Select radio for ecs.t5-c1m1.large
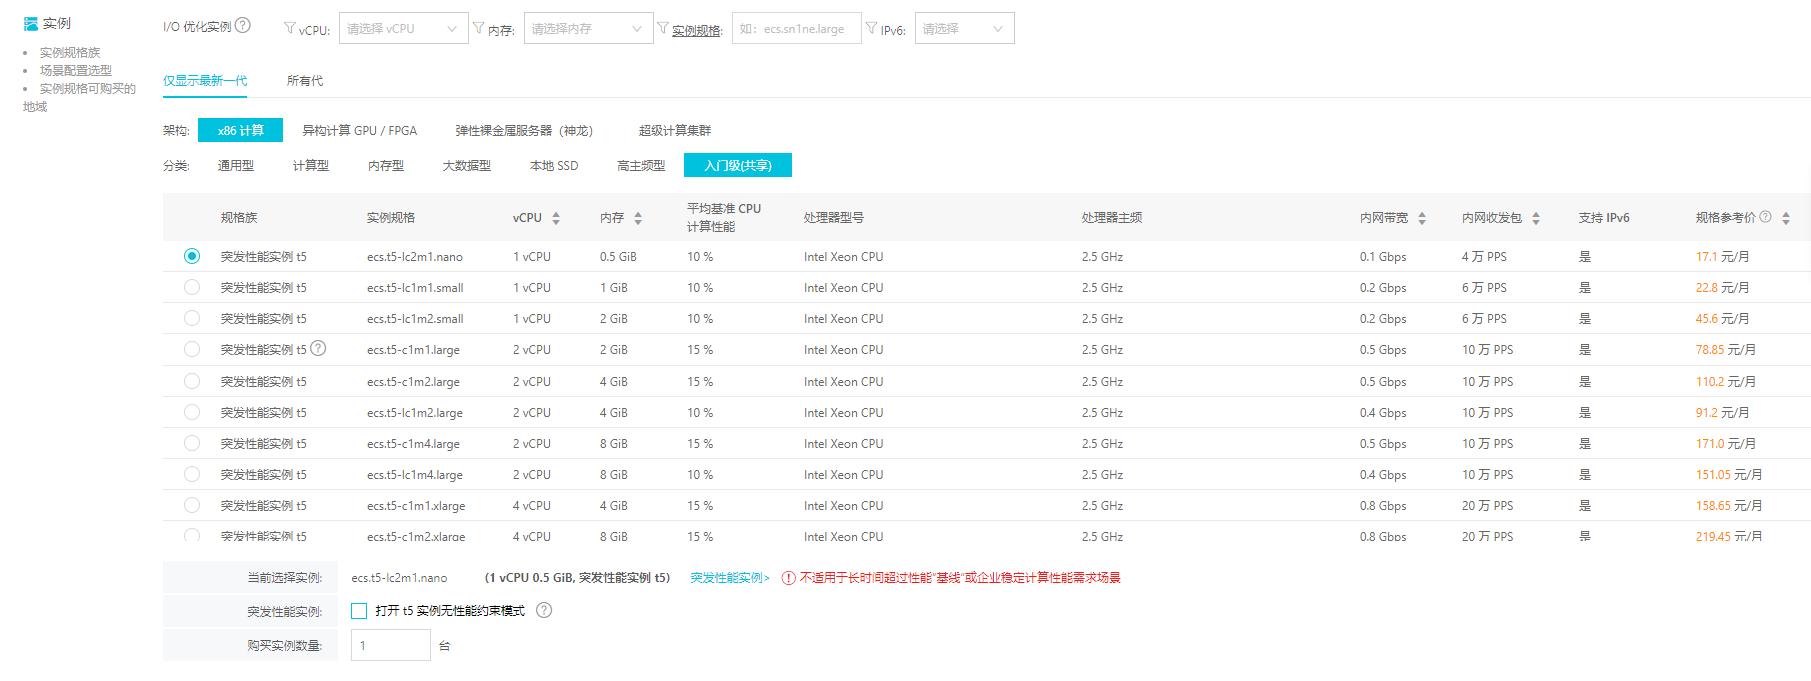This screenshot has width=1811, height=681. (192, 349)
